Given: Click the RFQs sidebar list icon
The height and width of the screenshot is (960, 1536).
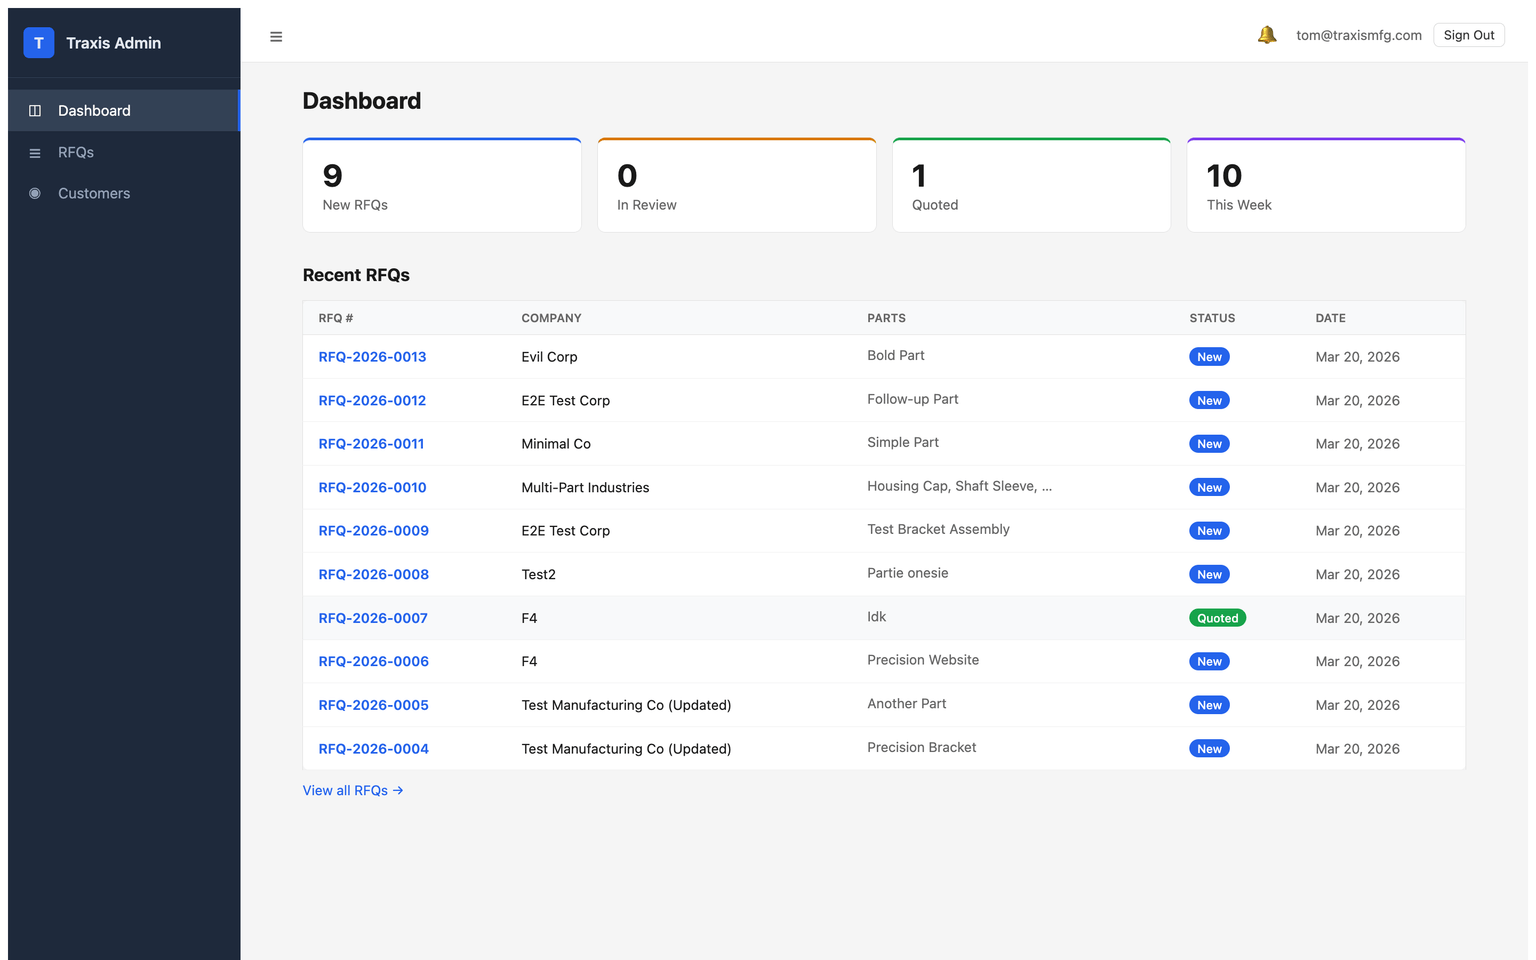Looking at the screenshot, I should [x=35, y=153].
